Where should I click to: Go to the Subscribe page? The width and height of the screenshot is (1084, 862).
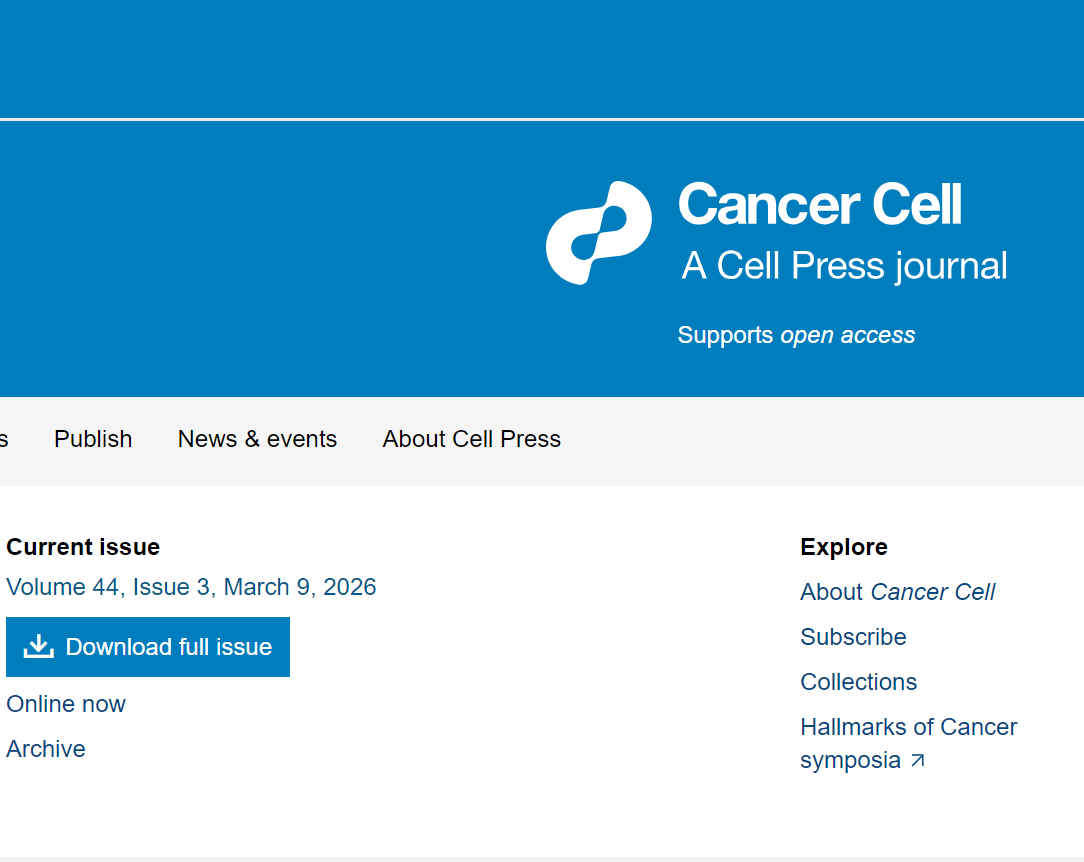853,637
